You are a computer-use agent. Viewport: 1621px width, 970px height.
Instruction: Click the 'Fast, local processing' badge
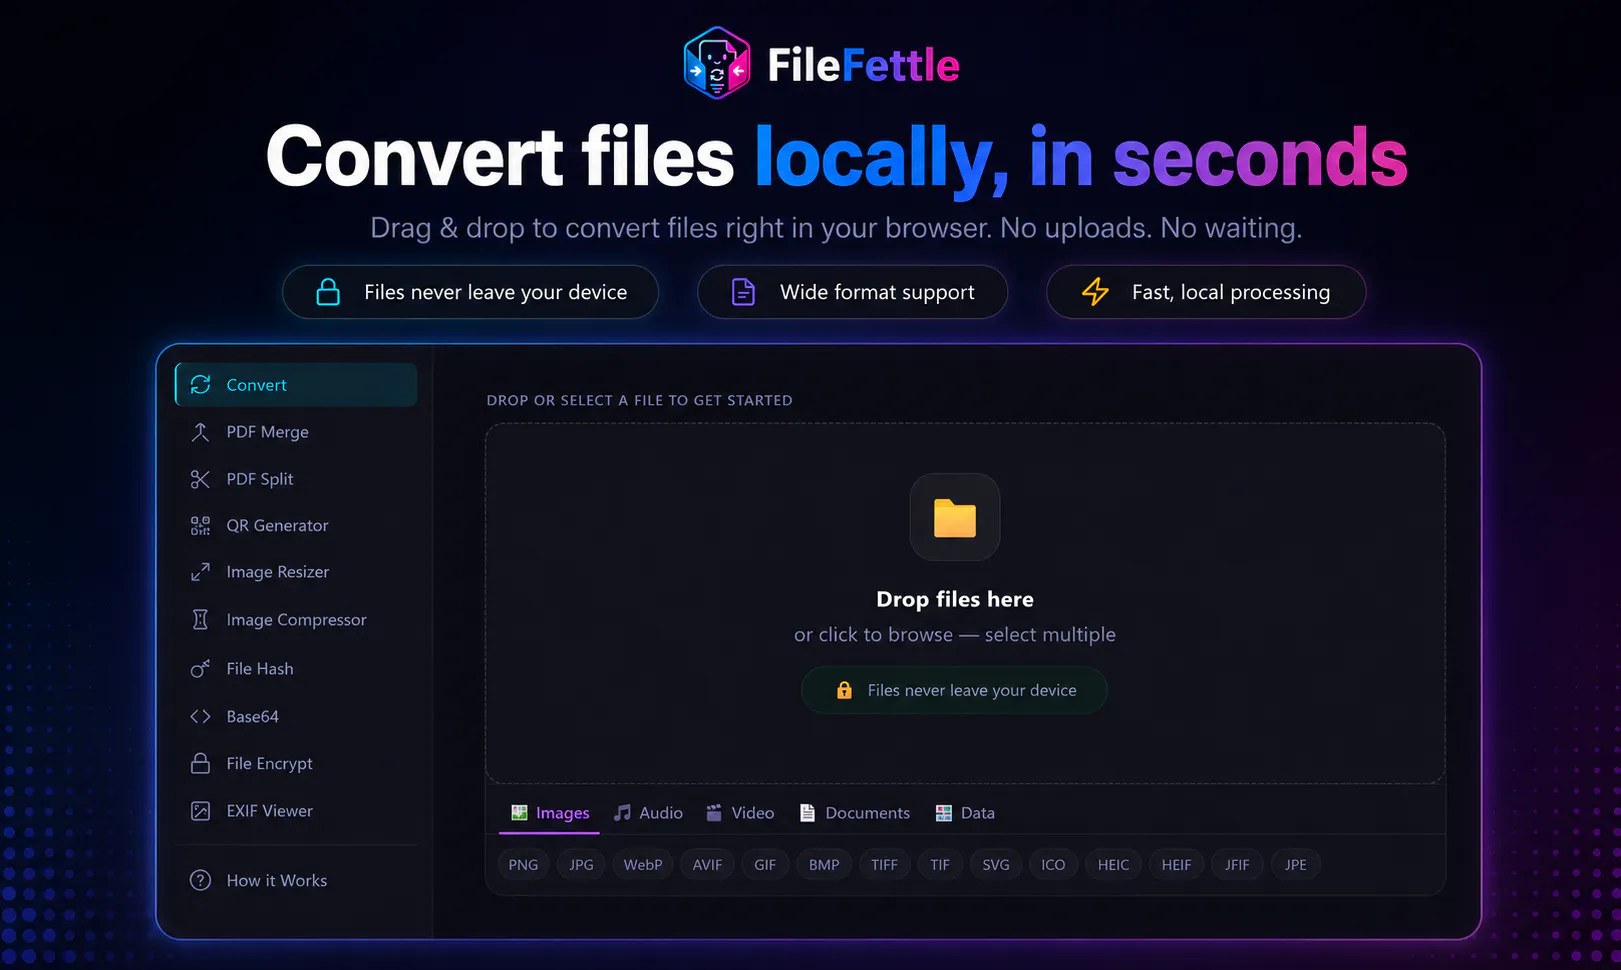(x=1206, y=292)
